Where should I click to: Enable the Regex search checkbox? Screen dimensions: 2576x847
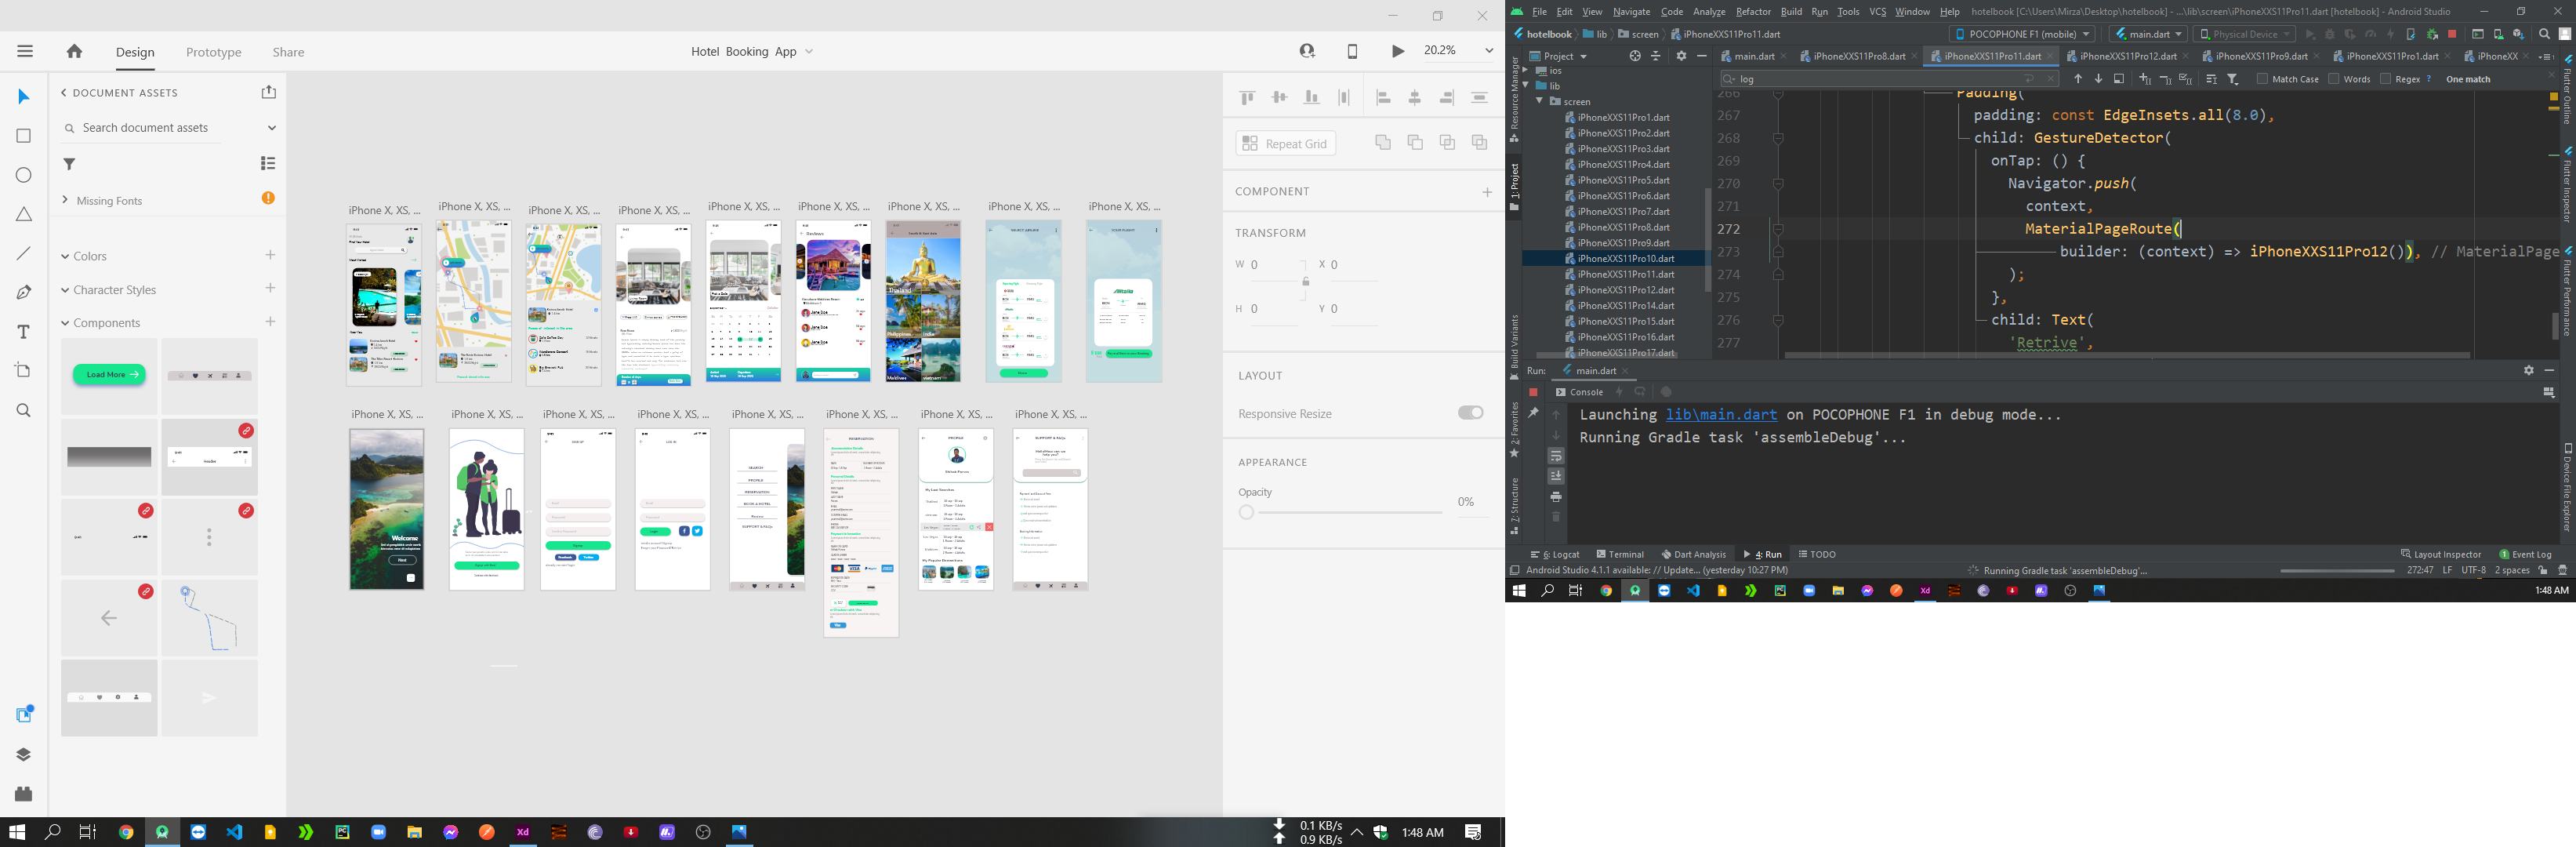click(2385, 79)
